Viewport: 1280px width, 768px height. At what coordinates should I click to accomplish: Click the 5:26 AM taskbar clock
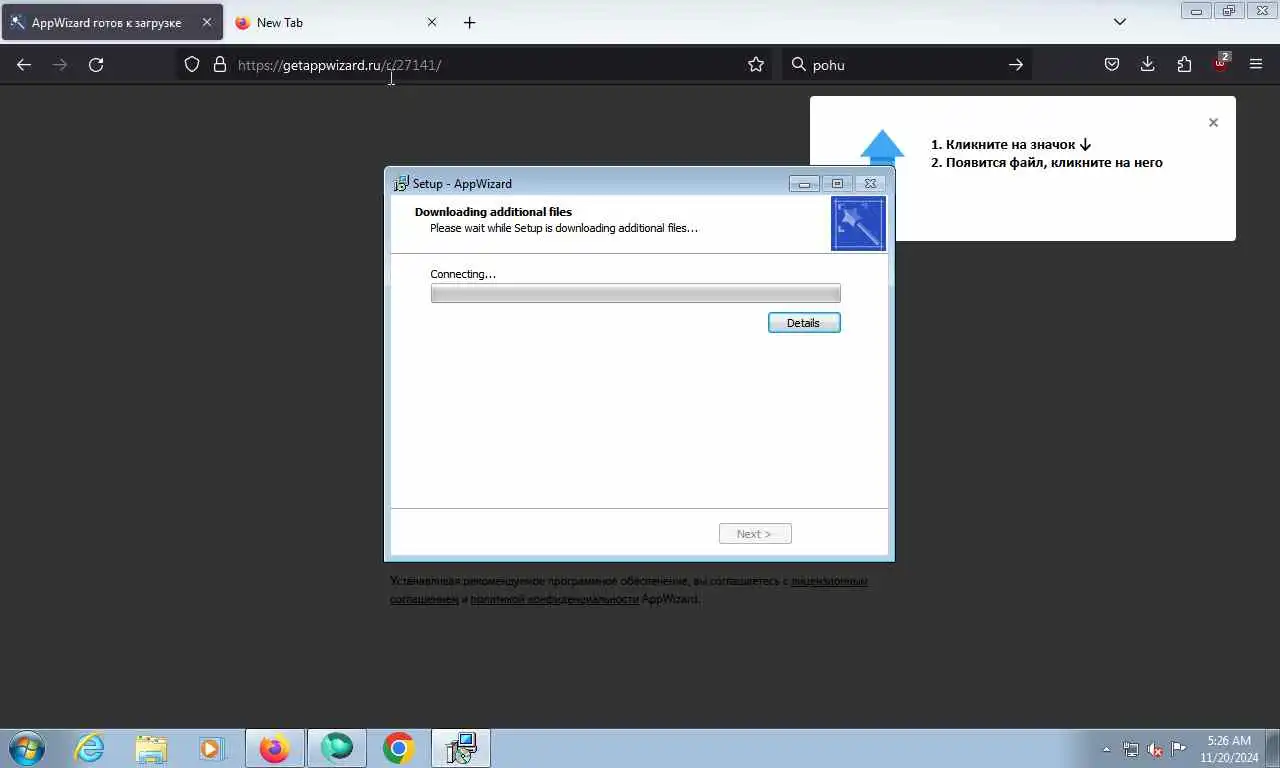(x=1229, y=749)
